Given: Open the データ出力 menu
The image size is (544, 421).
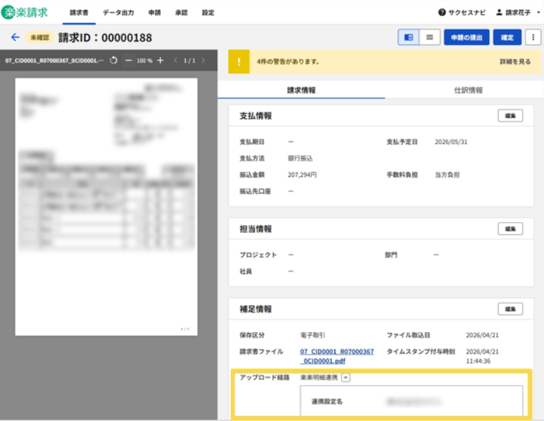Looking at the screenshot, I should point(118,13).
